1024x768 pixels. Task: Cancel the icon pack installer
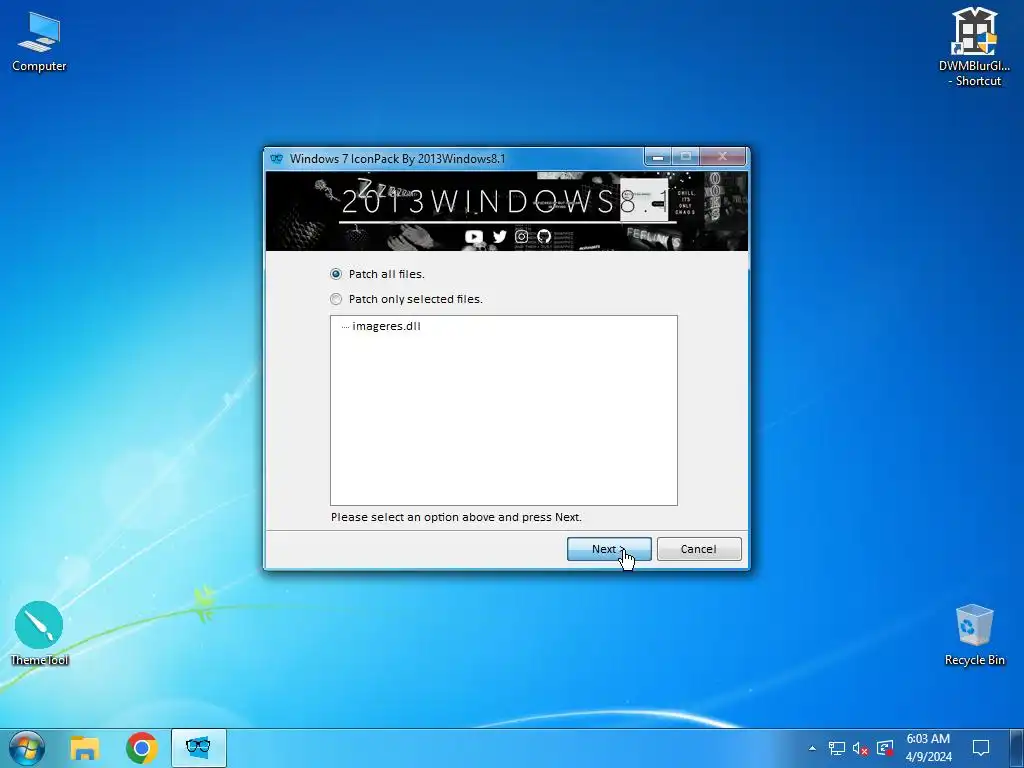coord(699,549)
